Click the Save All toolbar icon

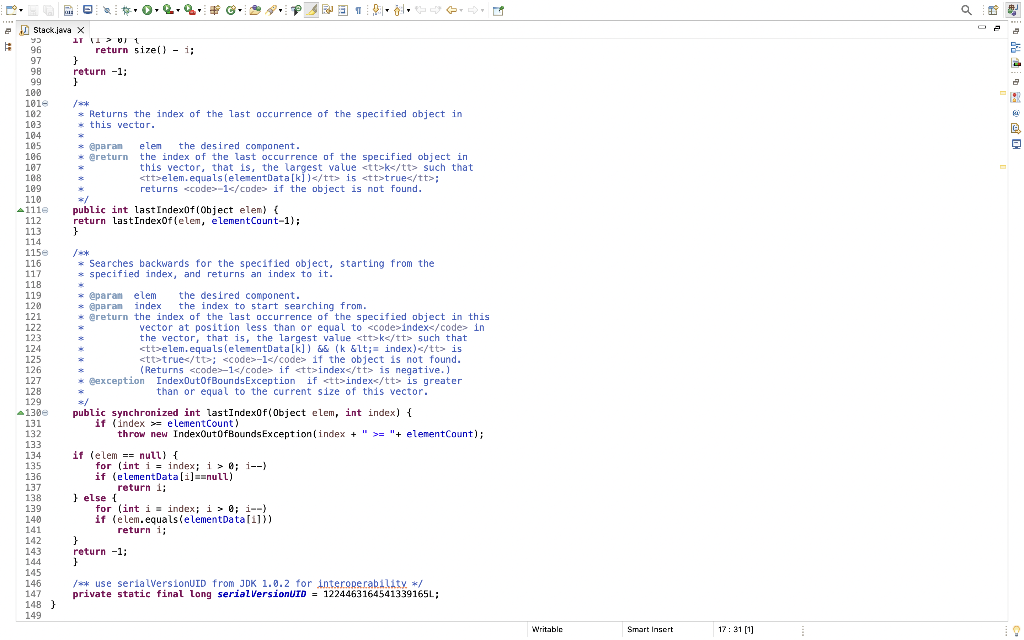coord(48,10)
